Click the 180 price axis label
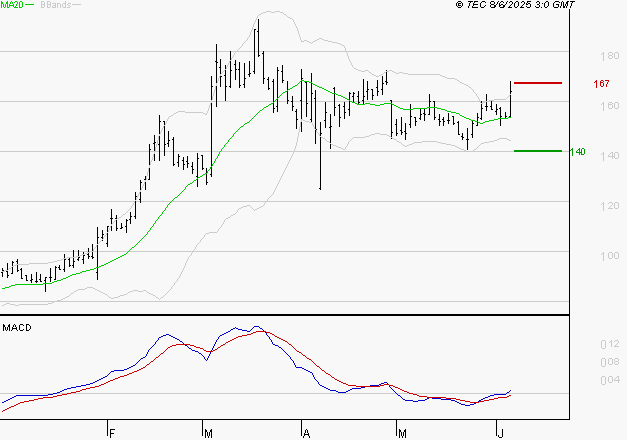This screenshot has height=440, width=627. point(610,56)
